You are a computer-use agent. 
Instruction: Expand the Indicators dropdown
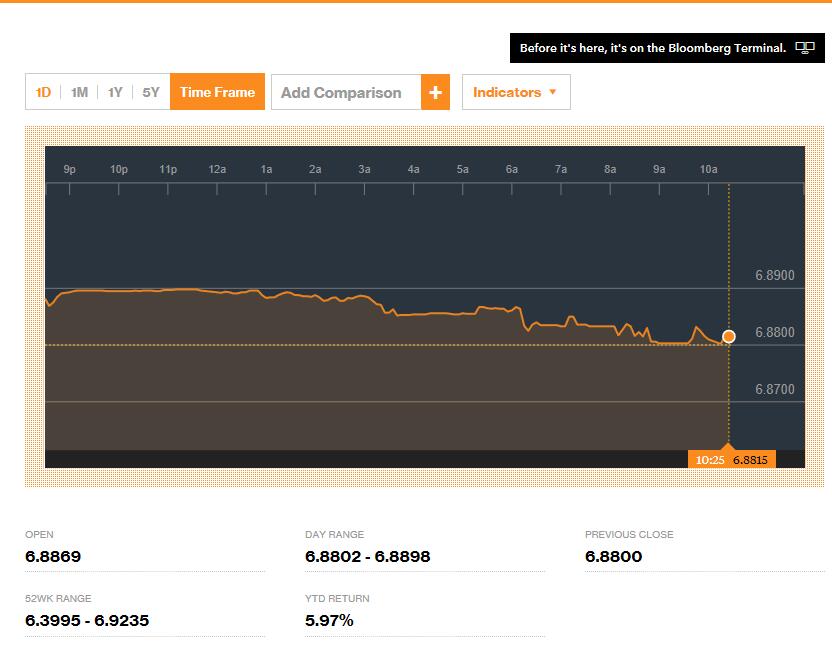(x=515, y=93)
